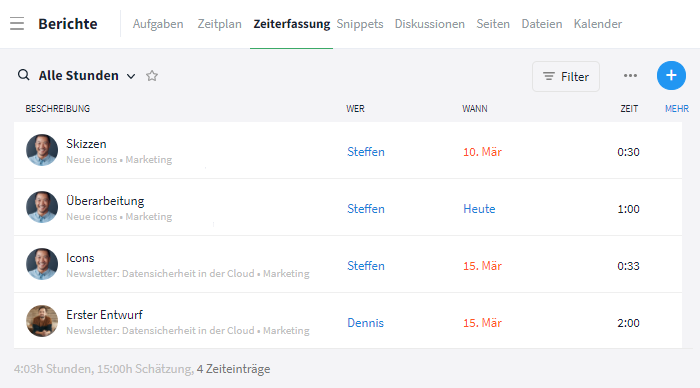Image resolution: width=700 pixels, height=388 pixels.
Task: Click Neue icons • Marketing under Überarbeitung
Action: [119, 217]
